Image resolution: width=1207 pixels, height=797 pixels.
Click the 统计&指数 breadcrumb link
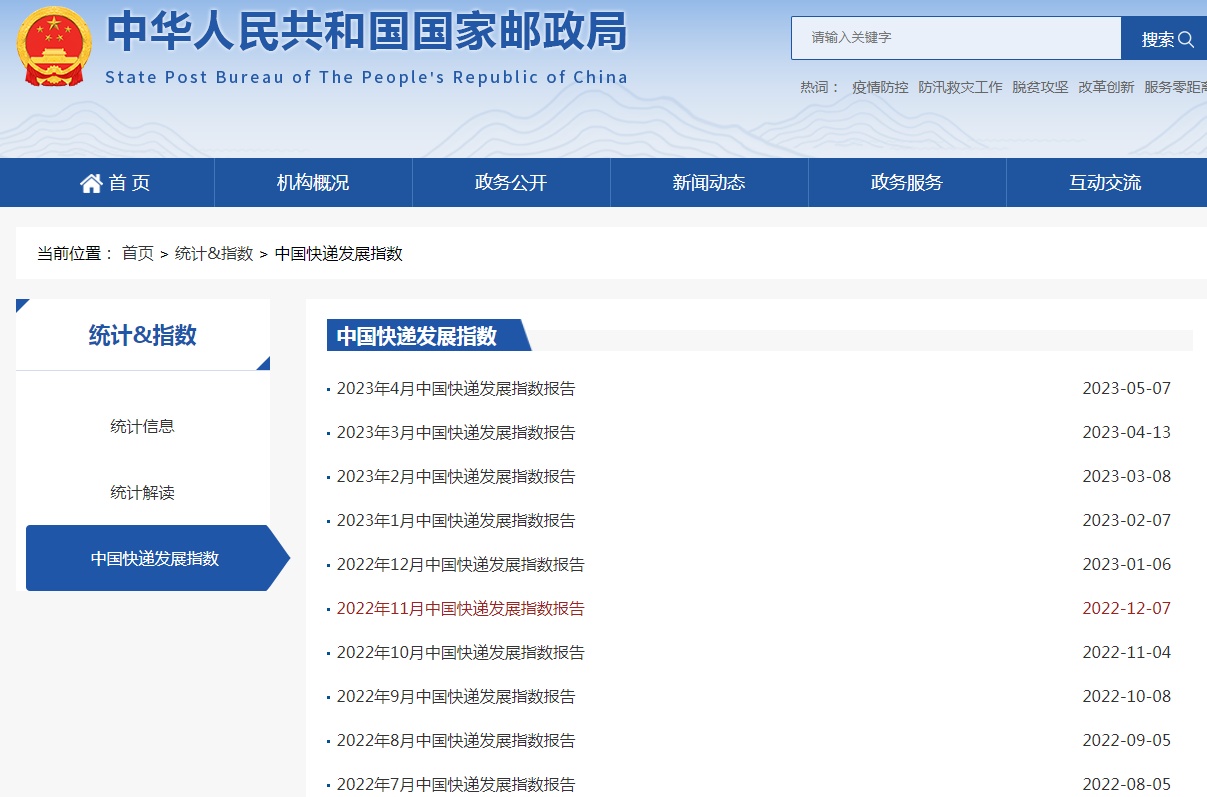[x=214, y=254]
